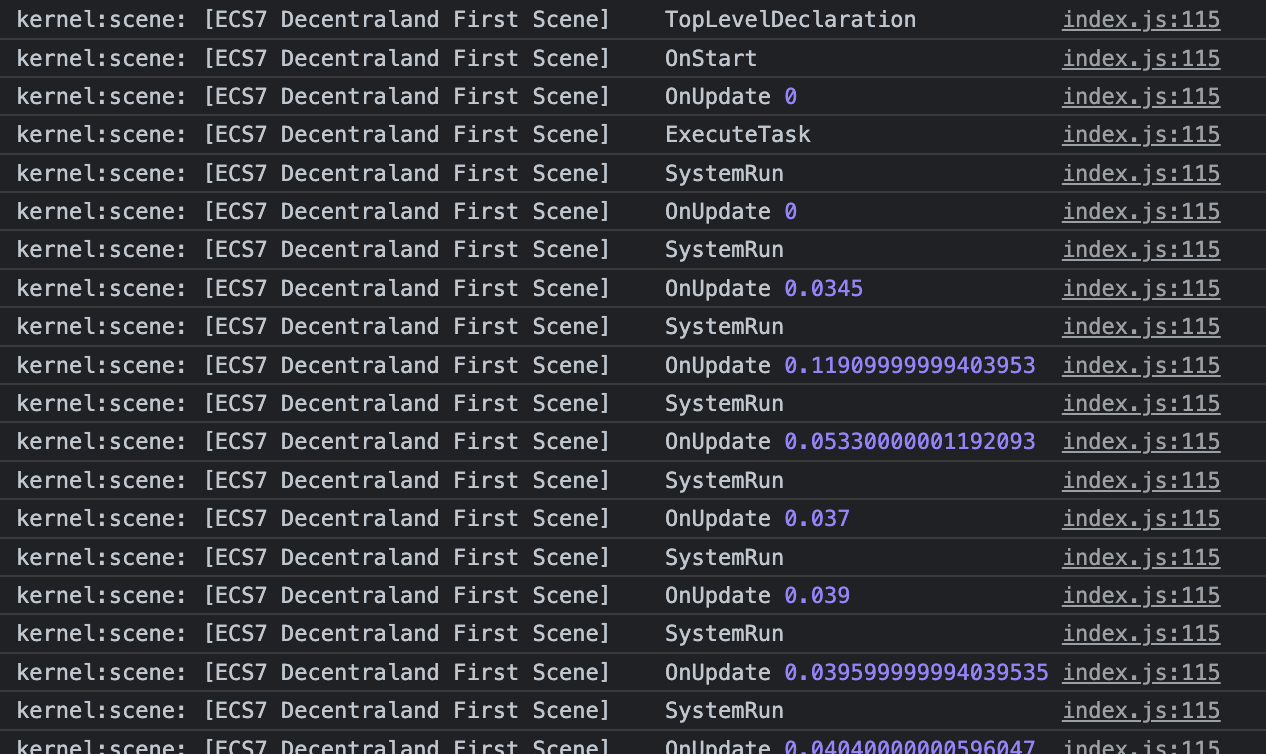The height and width of the screenshot is (754, 1266).
Task: Open index.js:115 link beside OnUpdate 0.037
Action: [1140, 518]
